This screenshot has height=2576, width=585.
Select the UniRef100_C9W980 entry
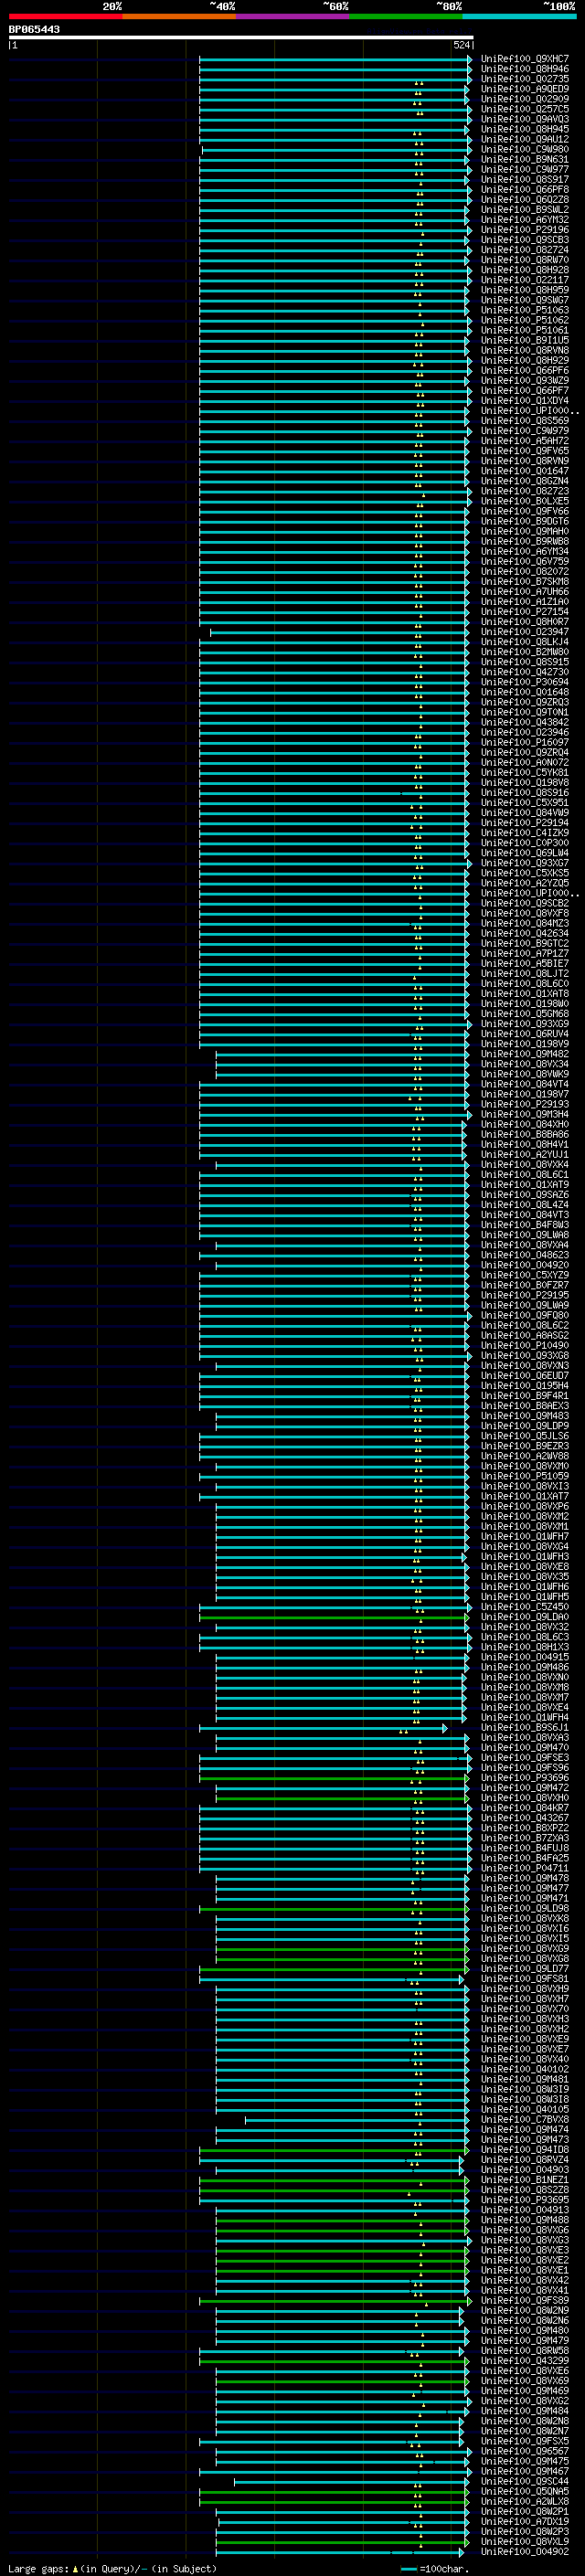525,149
